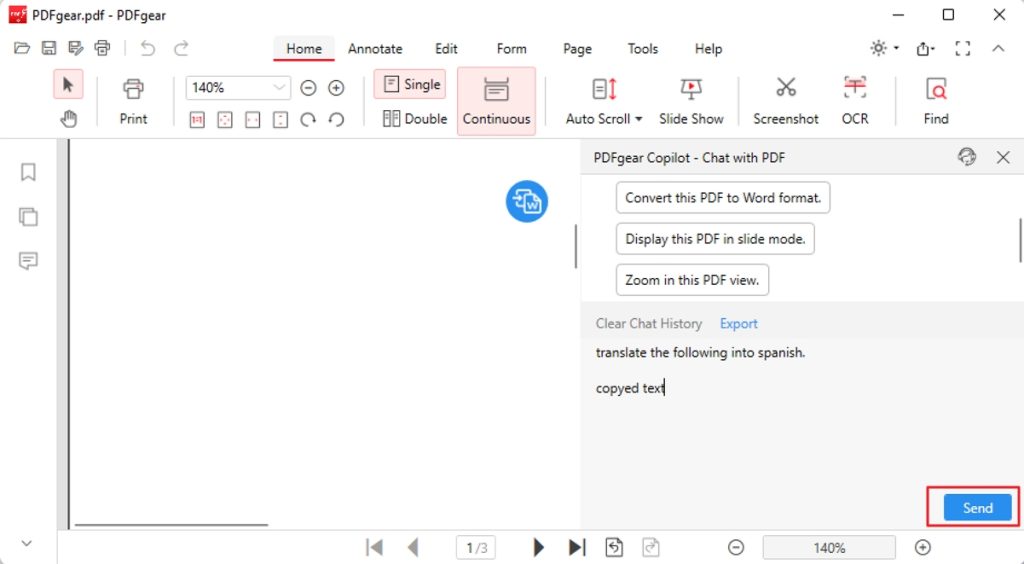This screenshot has width=1024, height=564.
Task: Open the theme brightness dropdown
Action: tap(884, 48)
